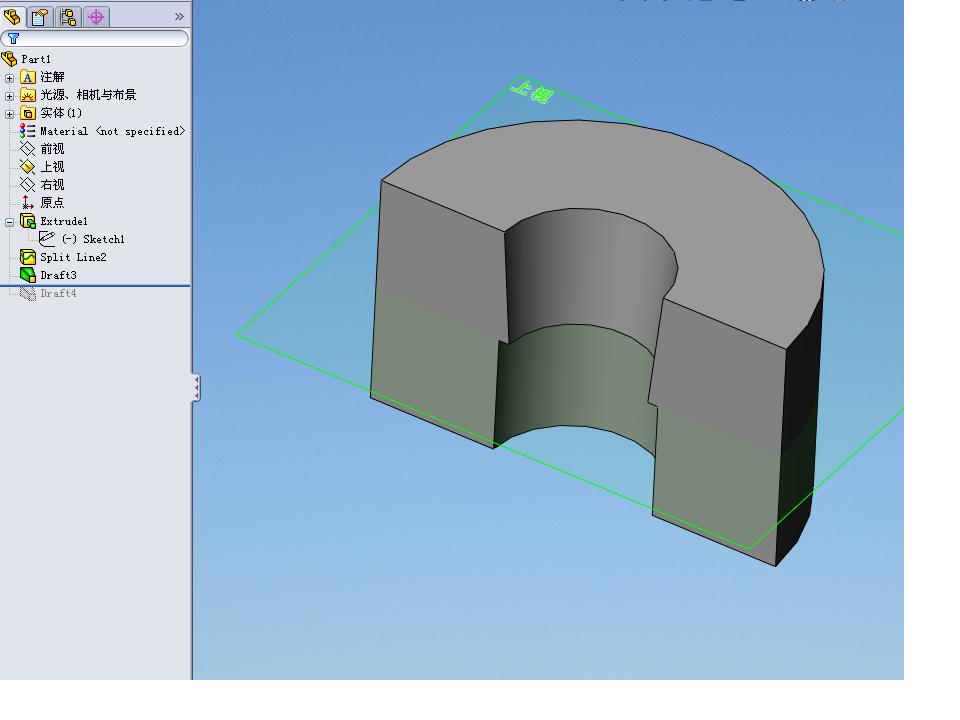960x720 pixels.
Task: Expand the 注解 annotations folder
Action: 9,78
